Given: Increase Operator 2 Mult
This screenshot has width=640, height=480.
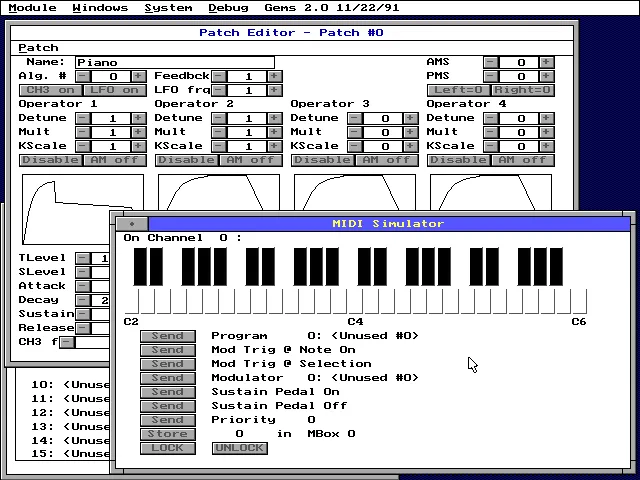Looking at the screenshot, I should click(274, 132).
